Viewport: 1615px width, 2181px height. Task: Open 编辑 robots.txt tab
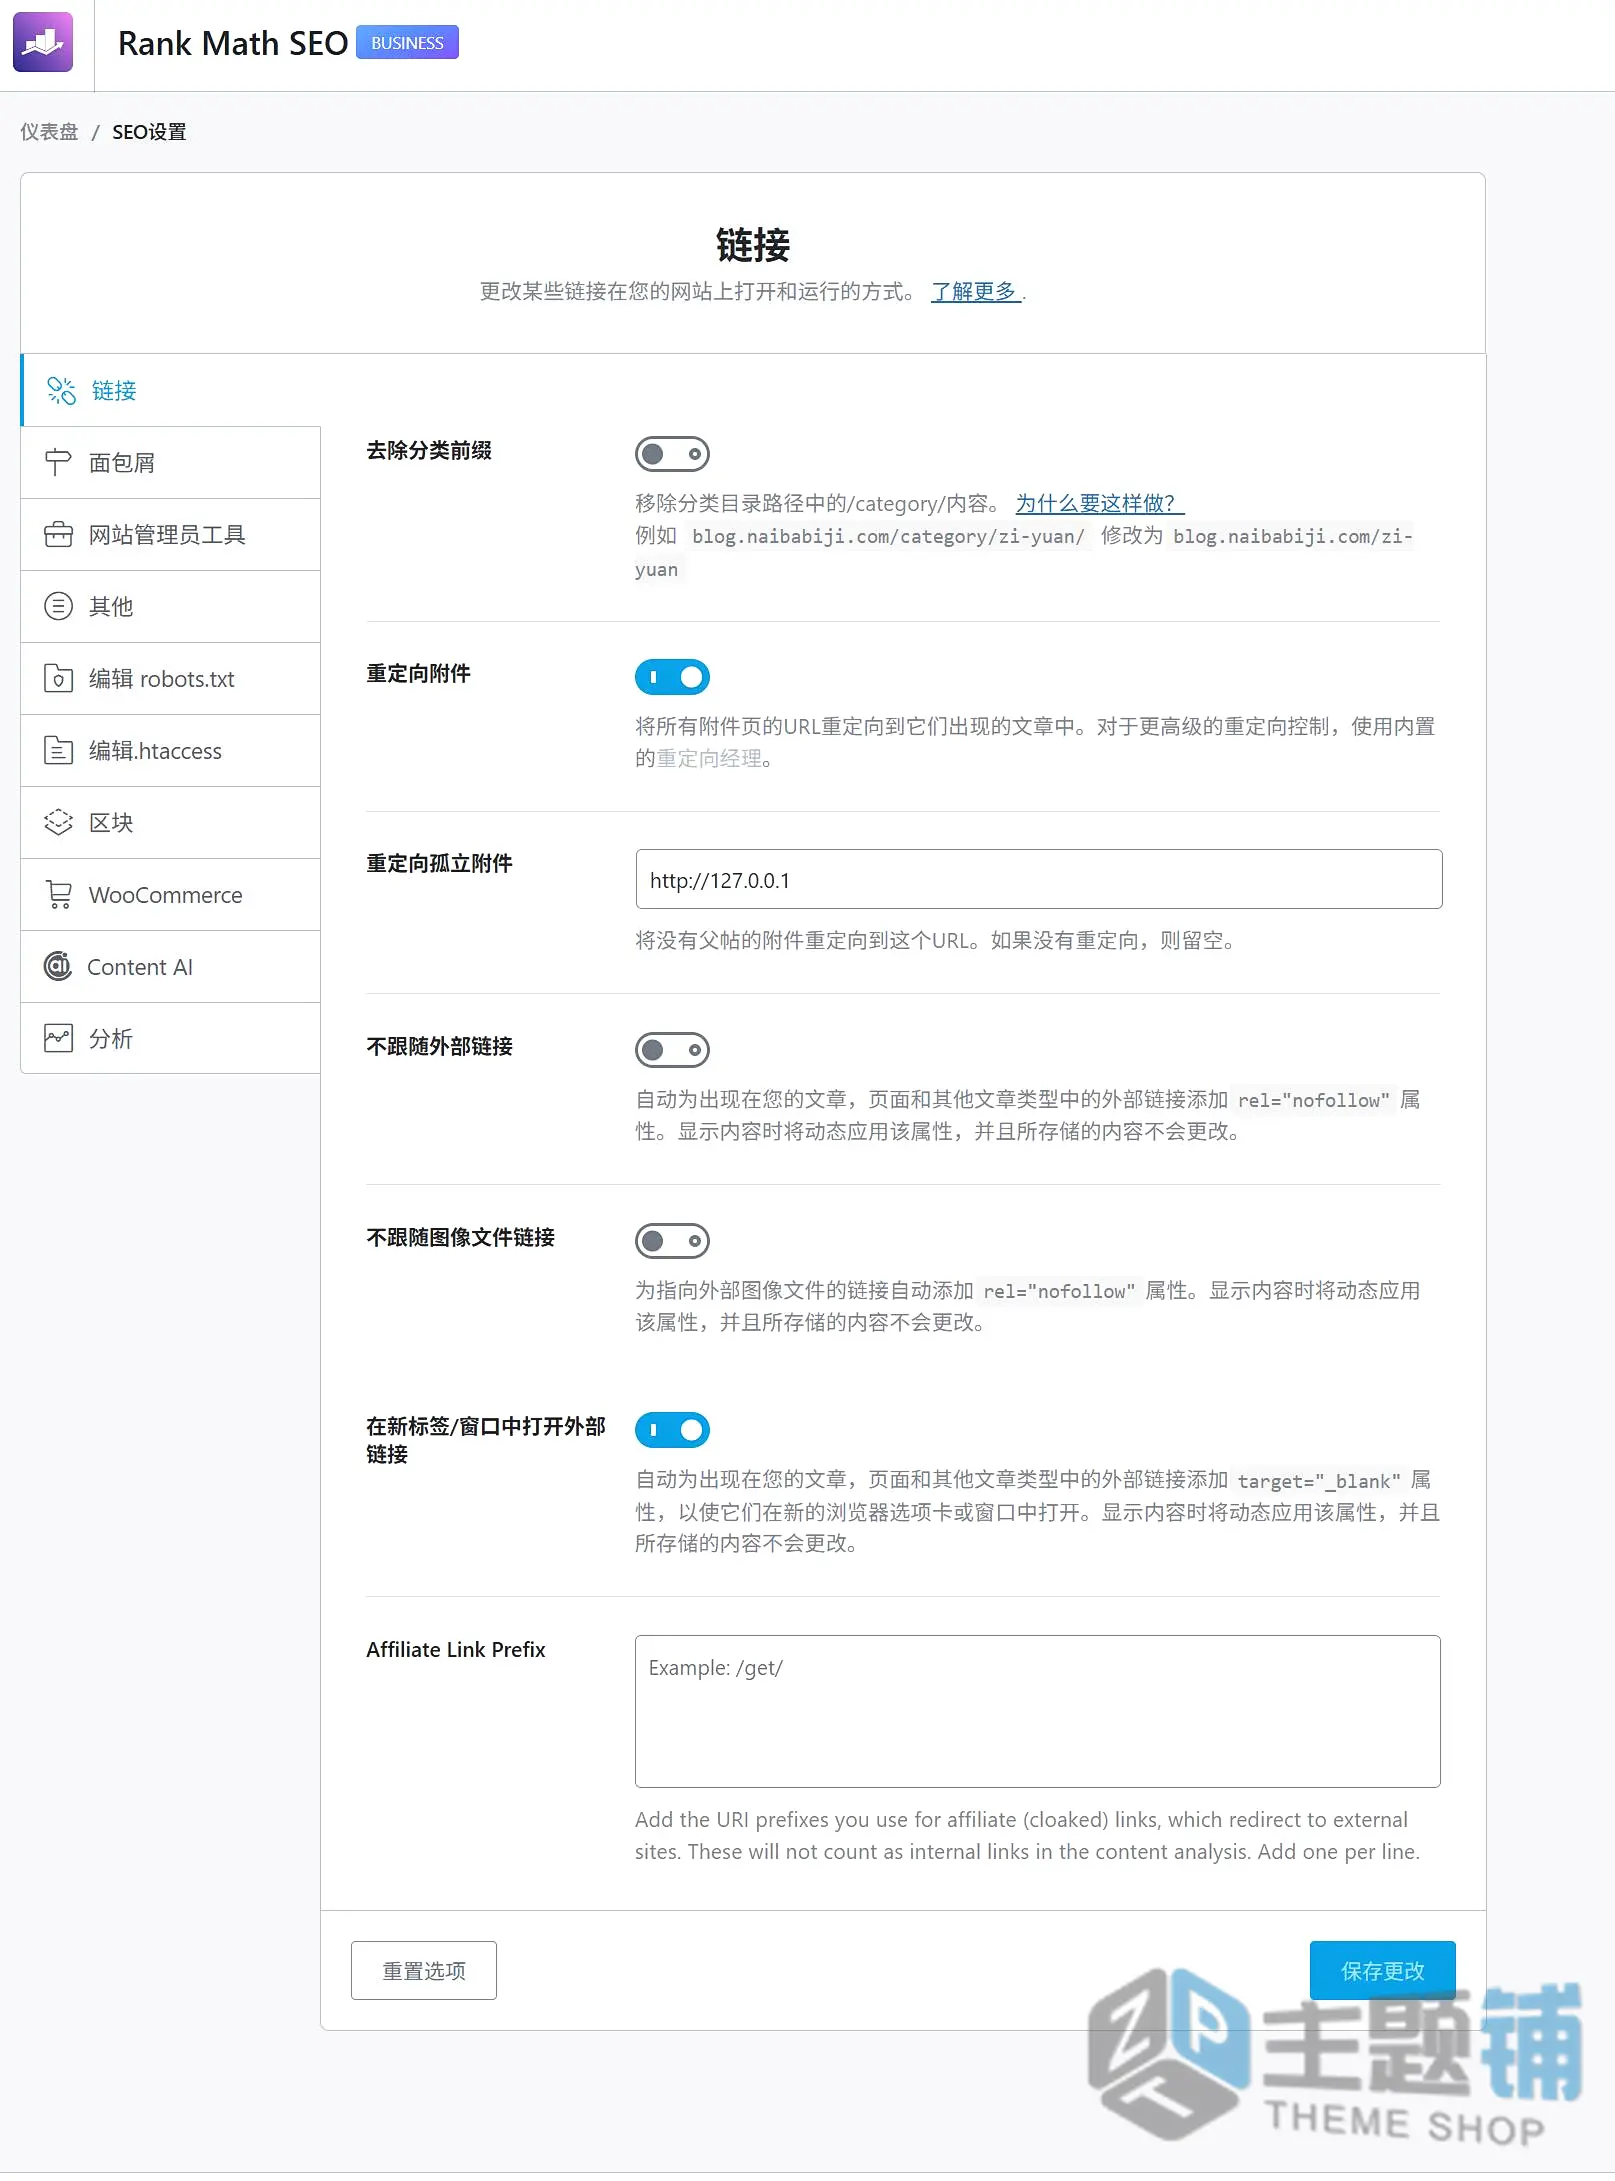171,678
